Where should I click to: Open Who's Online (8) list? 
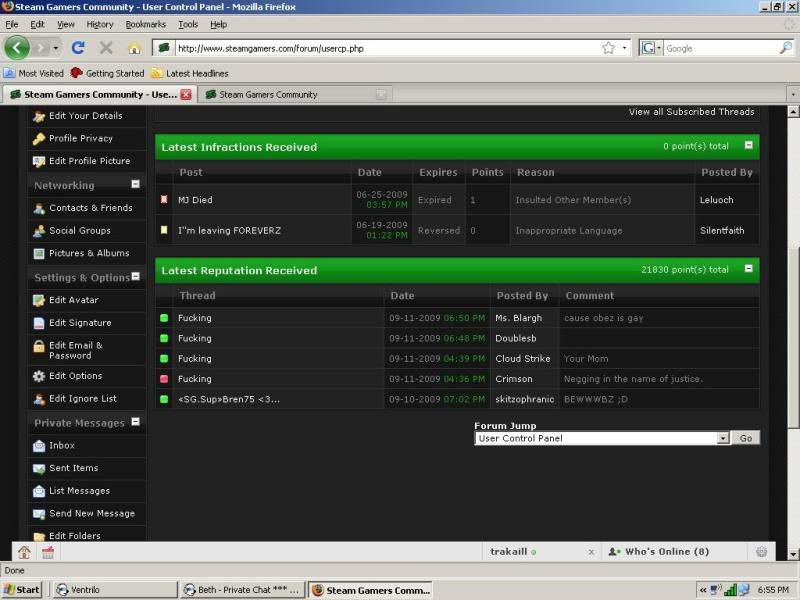(659, 552)
